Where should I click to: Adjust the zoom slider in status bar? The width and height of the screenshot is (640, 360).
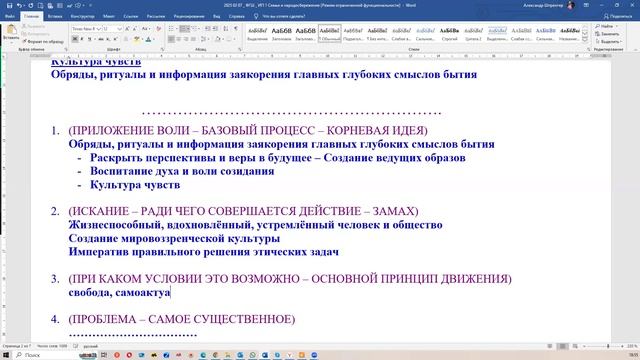[x=608, y=346]
